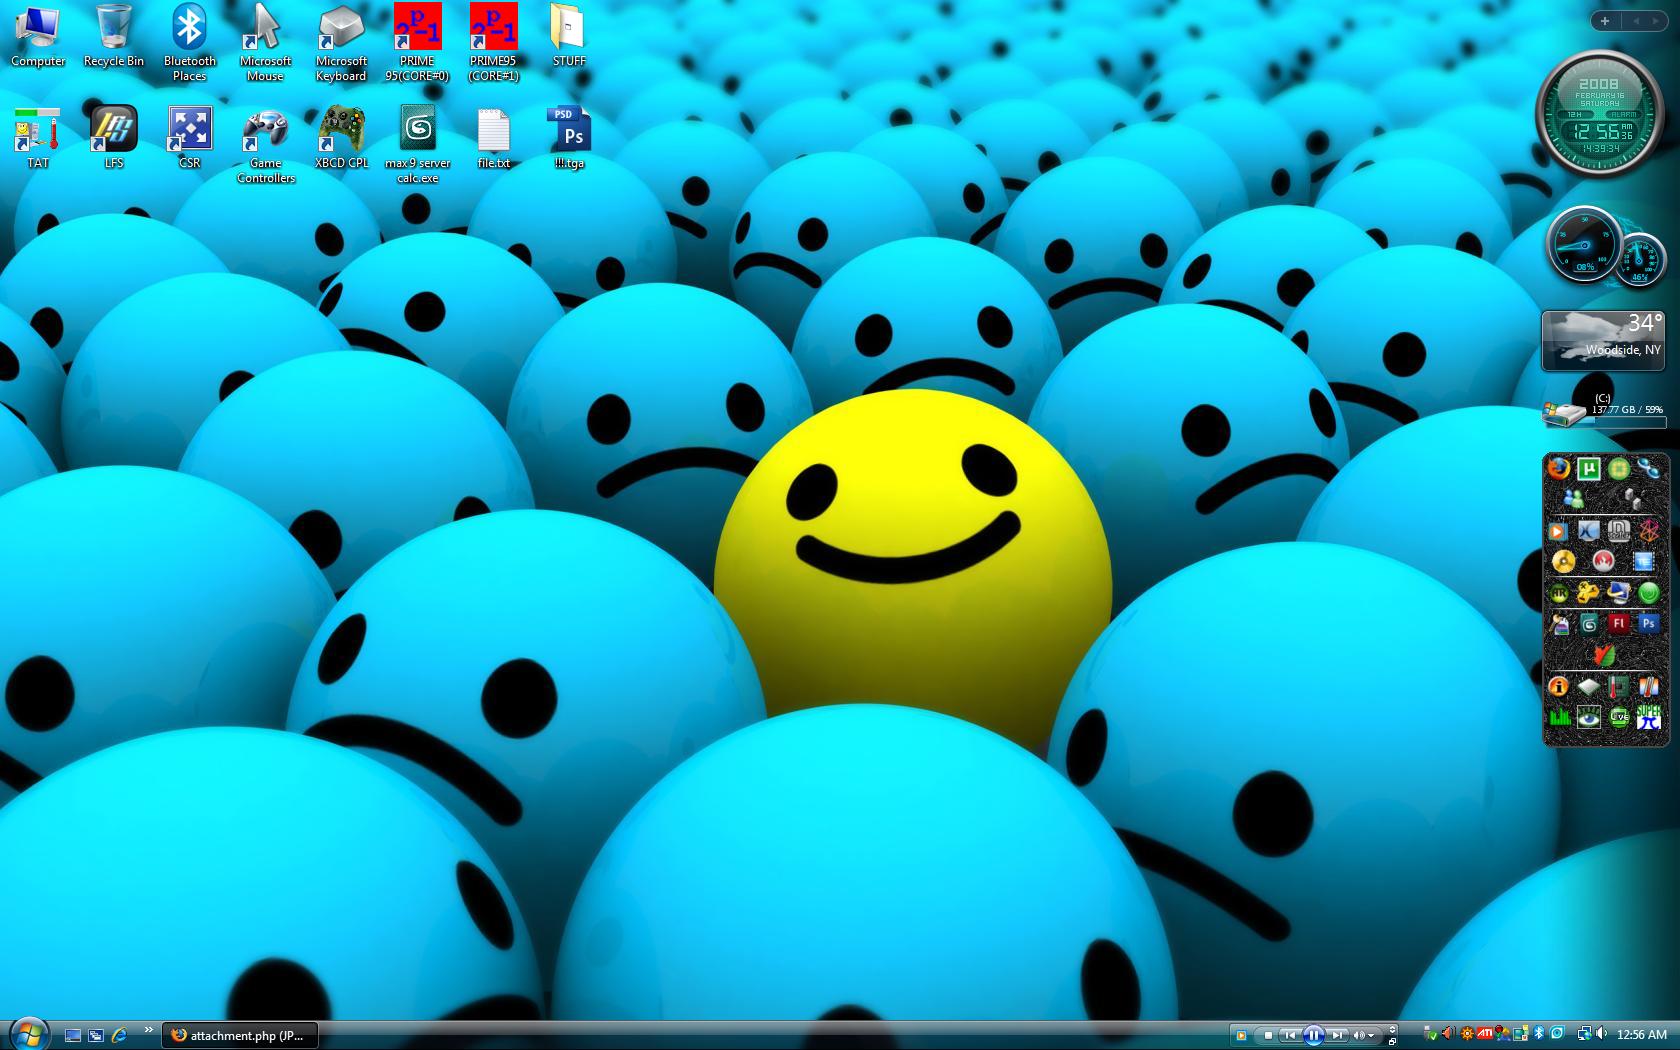Launch Firefox from the sidebar launcher
Image resolution: width=1680 pixels, height=1050 pixels.
(x=1558, y=468)
